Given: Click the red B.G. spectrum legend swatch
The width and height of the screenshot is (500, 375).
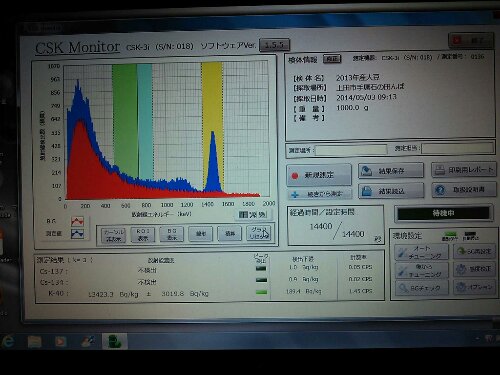Looking at the screenshot, I should (x=77, y=221).
